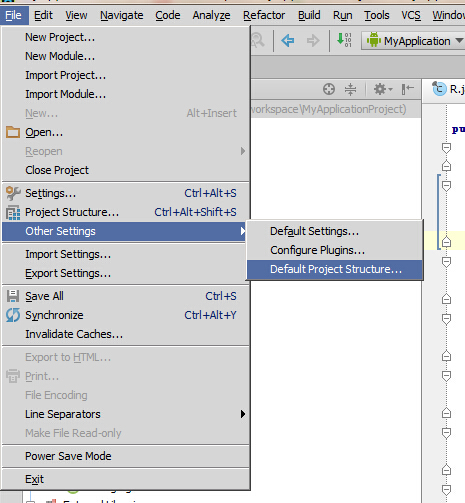Click the Project Structure icon in File menu
The image size is (465, 503).
click(x=13, y=212)
